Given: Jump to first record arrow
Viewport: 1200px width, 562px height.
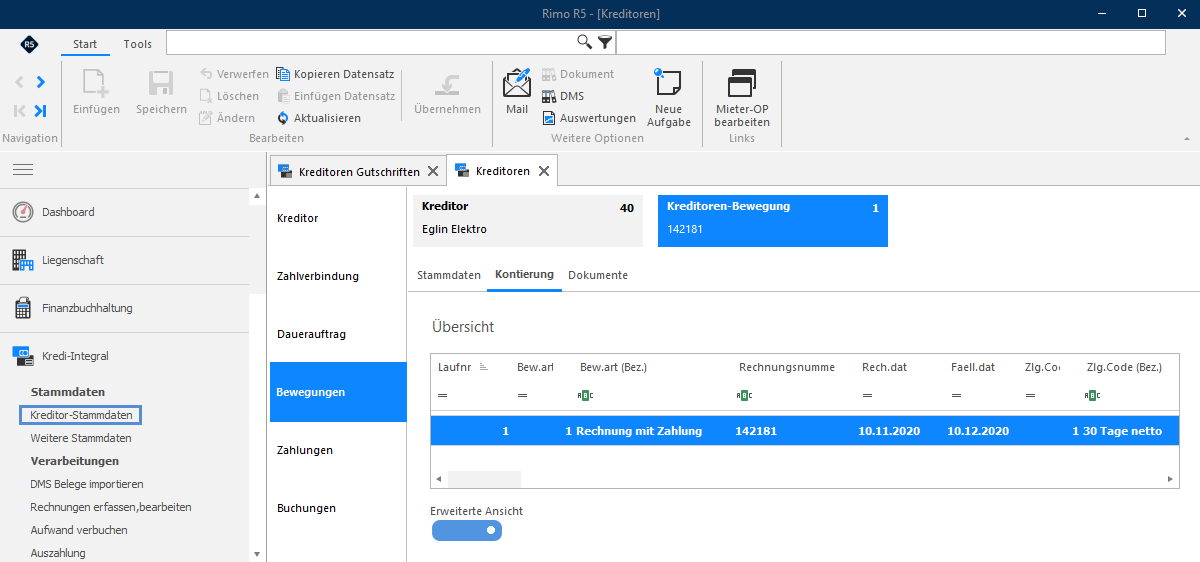Looking at the screenshot, I should (x=20, y=111).
